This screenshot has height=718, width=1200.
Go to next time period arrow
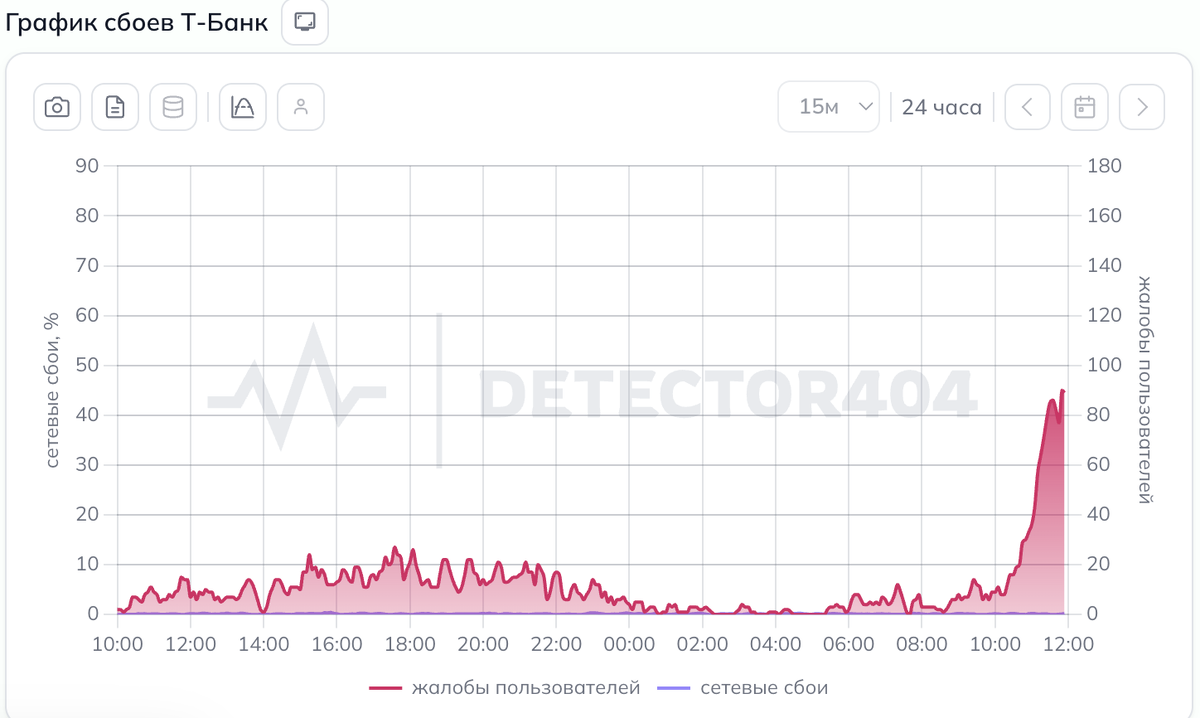pyautogui.click(x=1142, y=107)
